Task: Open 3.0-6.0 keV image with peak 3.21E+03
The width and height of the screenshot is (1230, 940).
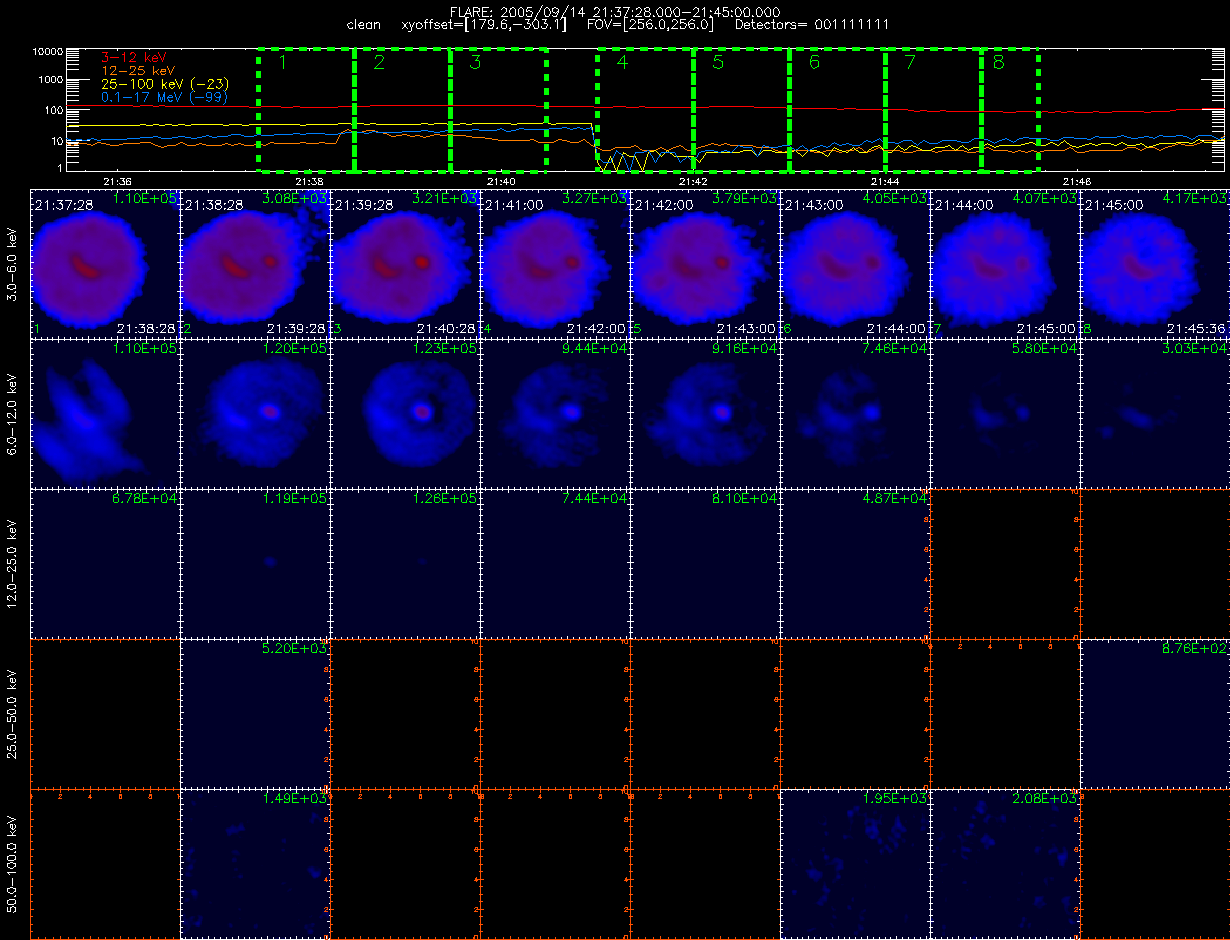Action: [405, 263]
